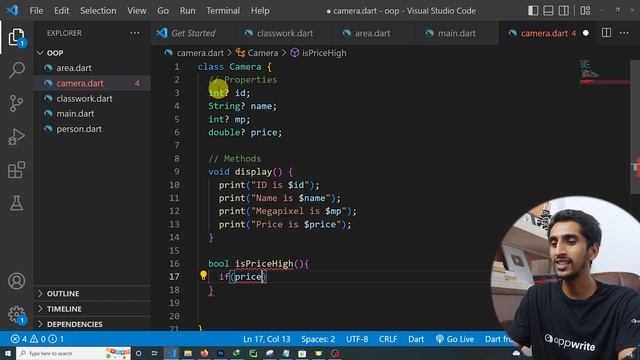Click the 'bool isPriceHigh(){' line

(x=258, y=264)
